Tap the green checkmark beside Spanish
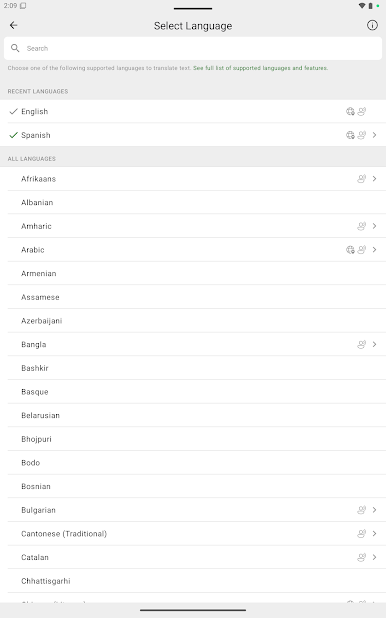This screenshot has width=386, height=618. click(13, 135)
